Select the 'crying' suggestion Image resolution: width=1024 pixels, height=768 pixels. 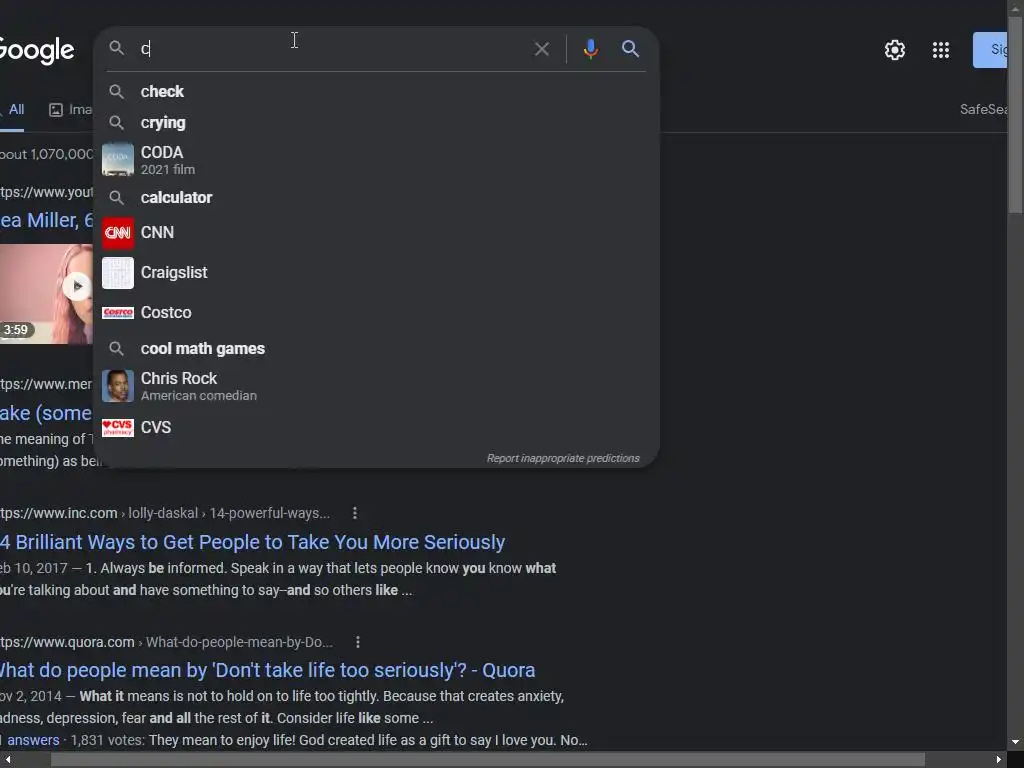[376, 123]
